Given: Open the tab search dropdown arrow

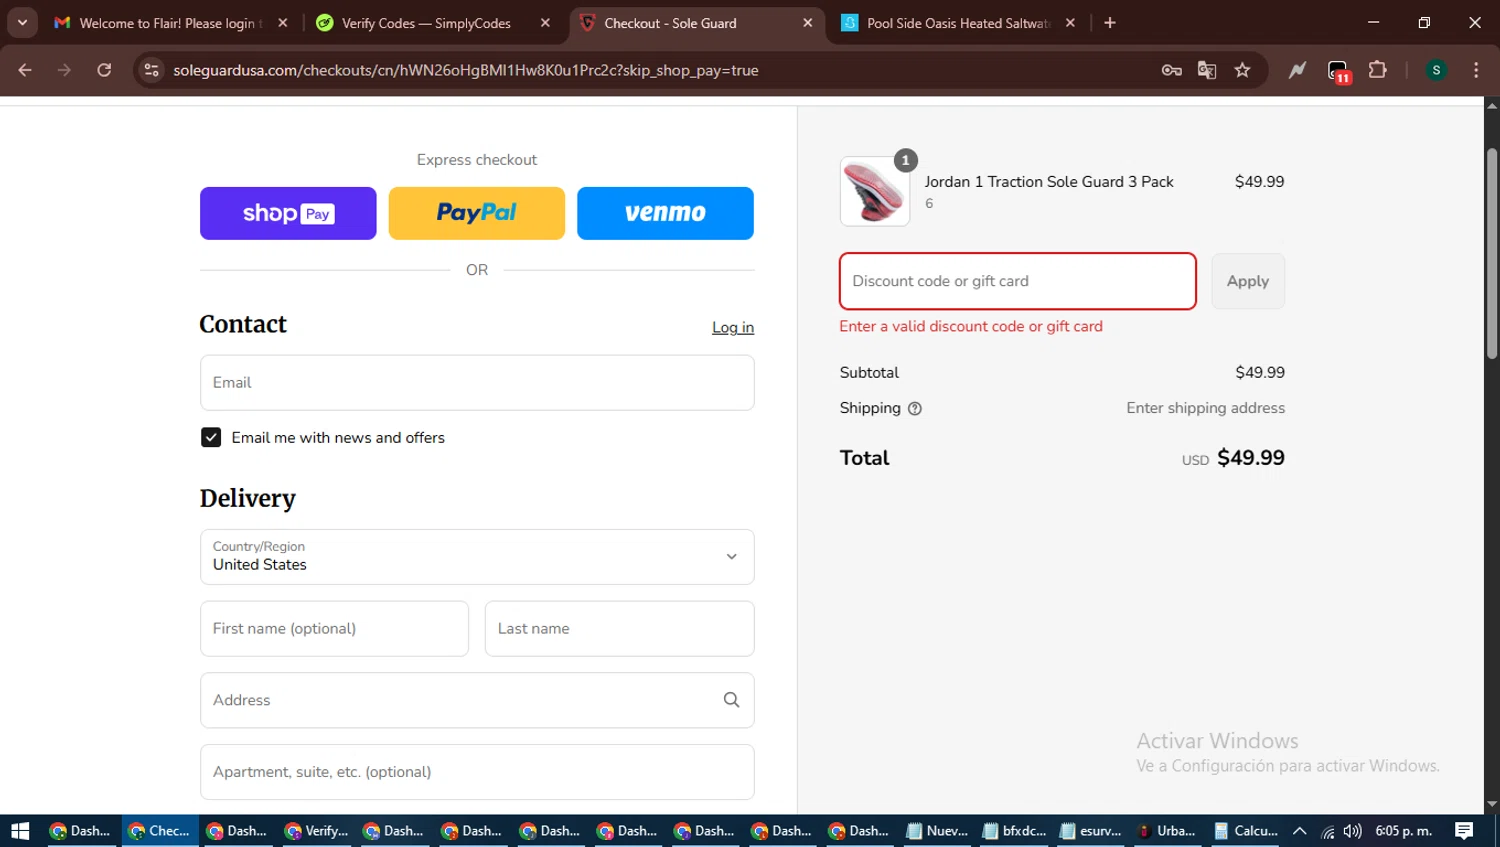Looking at the screenshot, I should point(22,22).
